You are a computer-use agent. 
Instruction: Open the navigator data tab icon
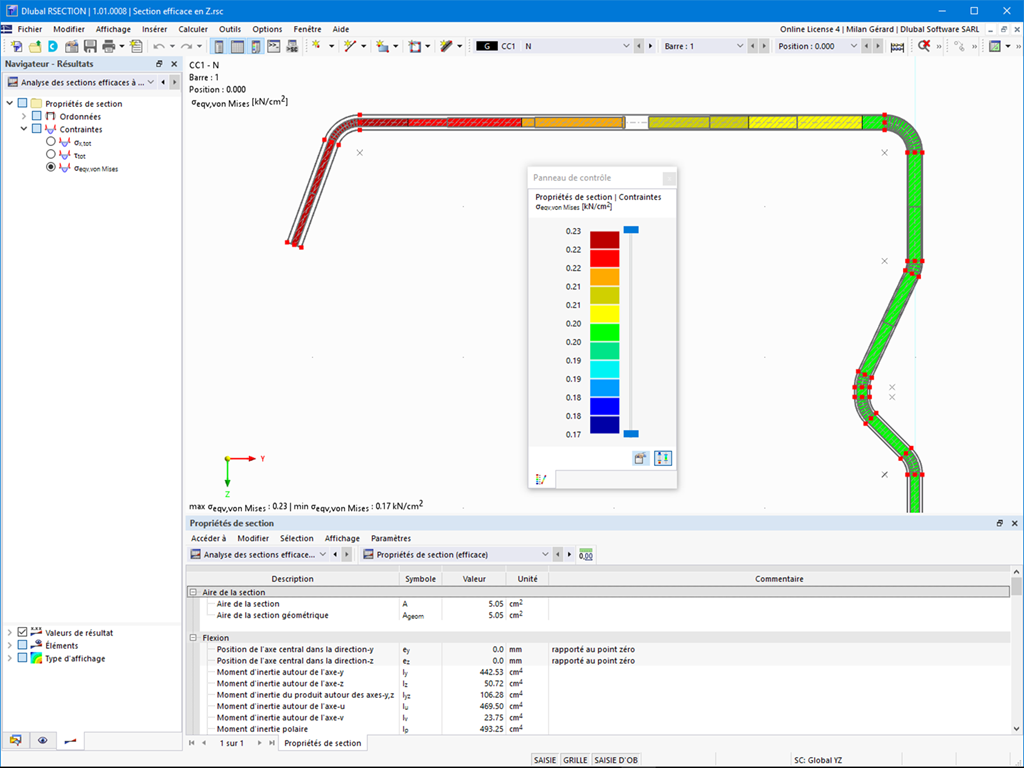click(x=16, y=741)
